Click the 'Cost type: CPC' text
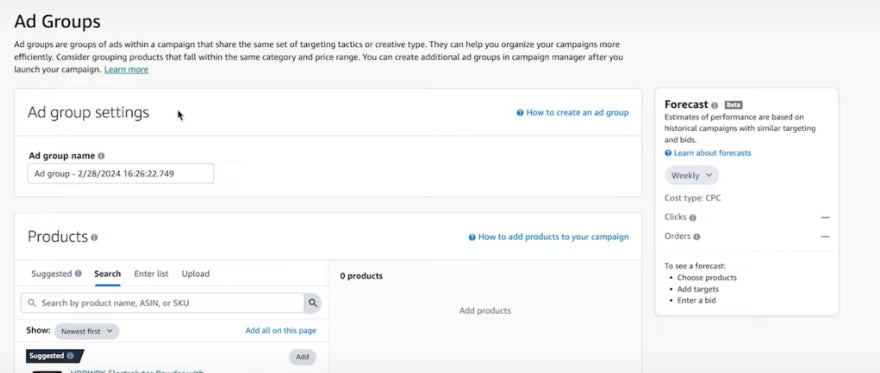This screenshot has height=373, width=880. (x=693, y=198)
